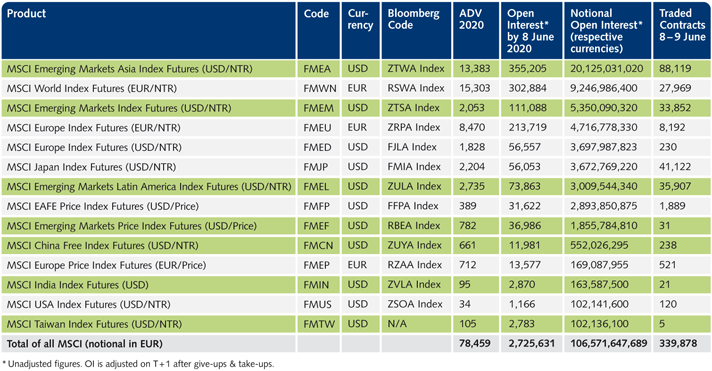Click ZRPA Index Bloomberg code

(x=414, y=128)
